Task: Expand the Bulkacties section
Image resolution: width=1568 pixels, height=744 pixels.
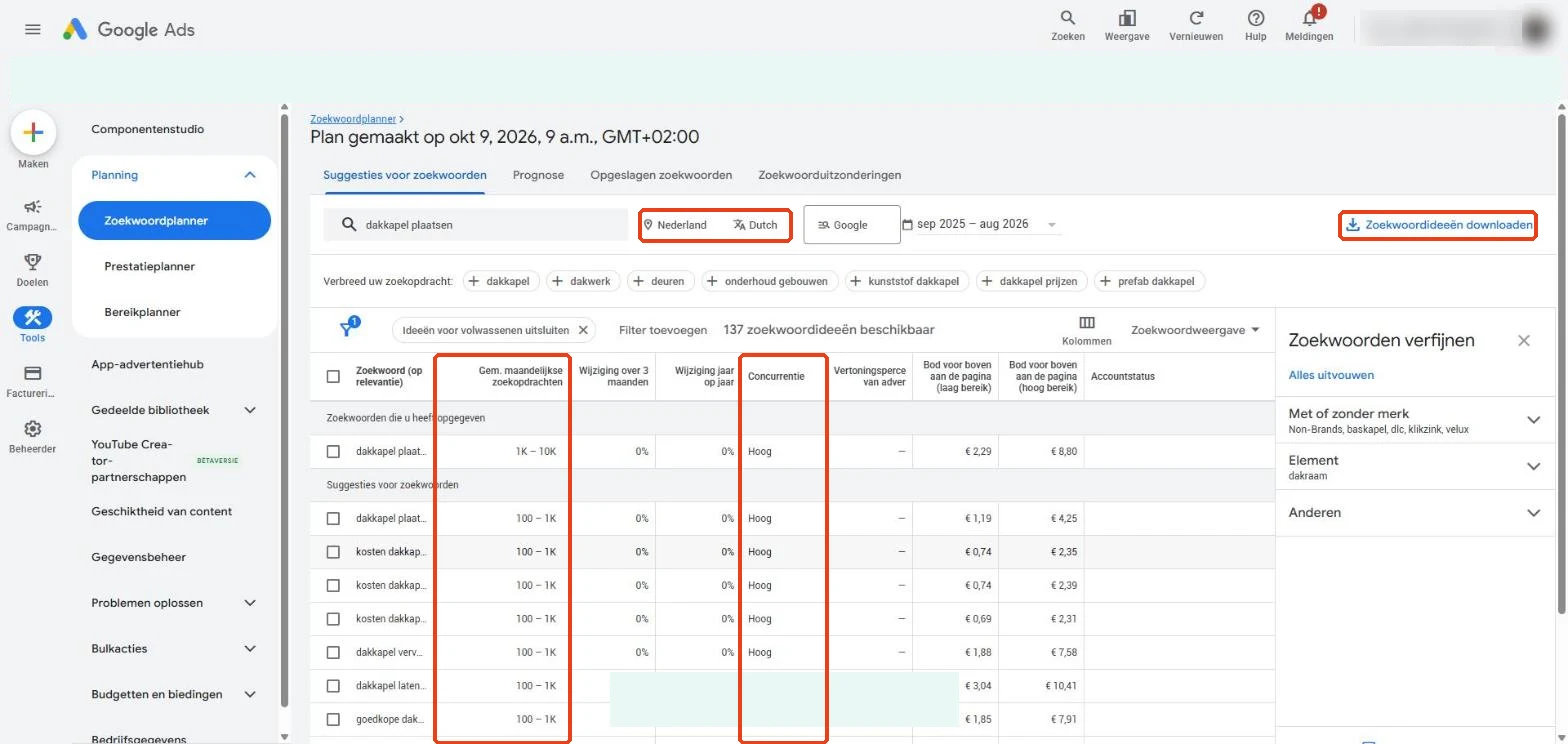Action: 250,649
